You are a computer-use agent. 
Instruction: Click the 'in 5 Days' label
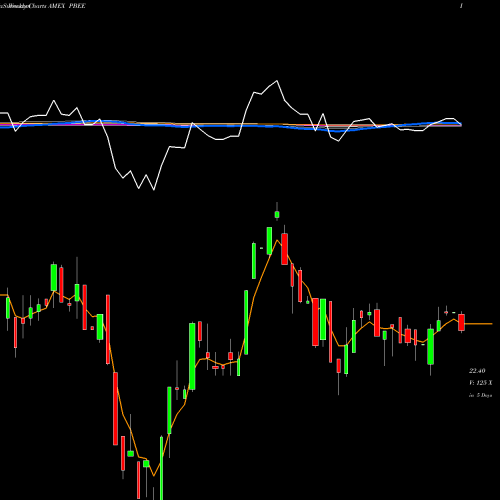coord(480,395)
